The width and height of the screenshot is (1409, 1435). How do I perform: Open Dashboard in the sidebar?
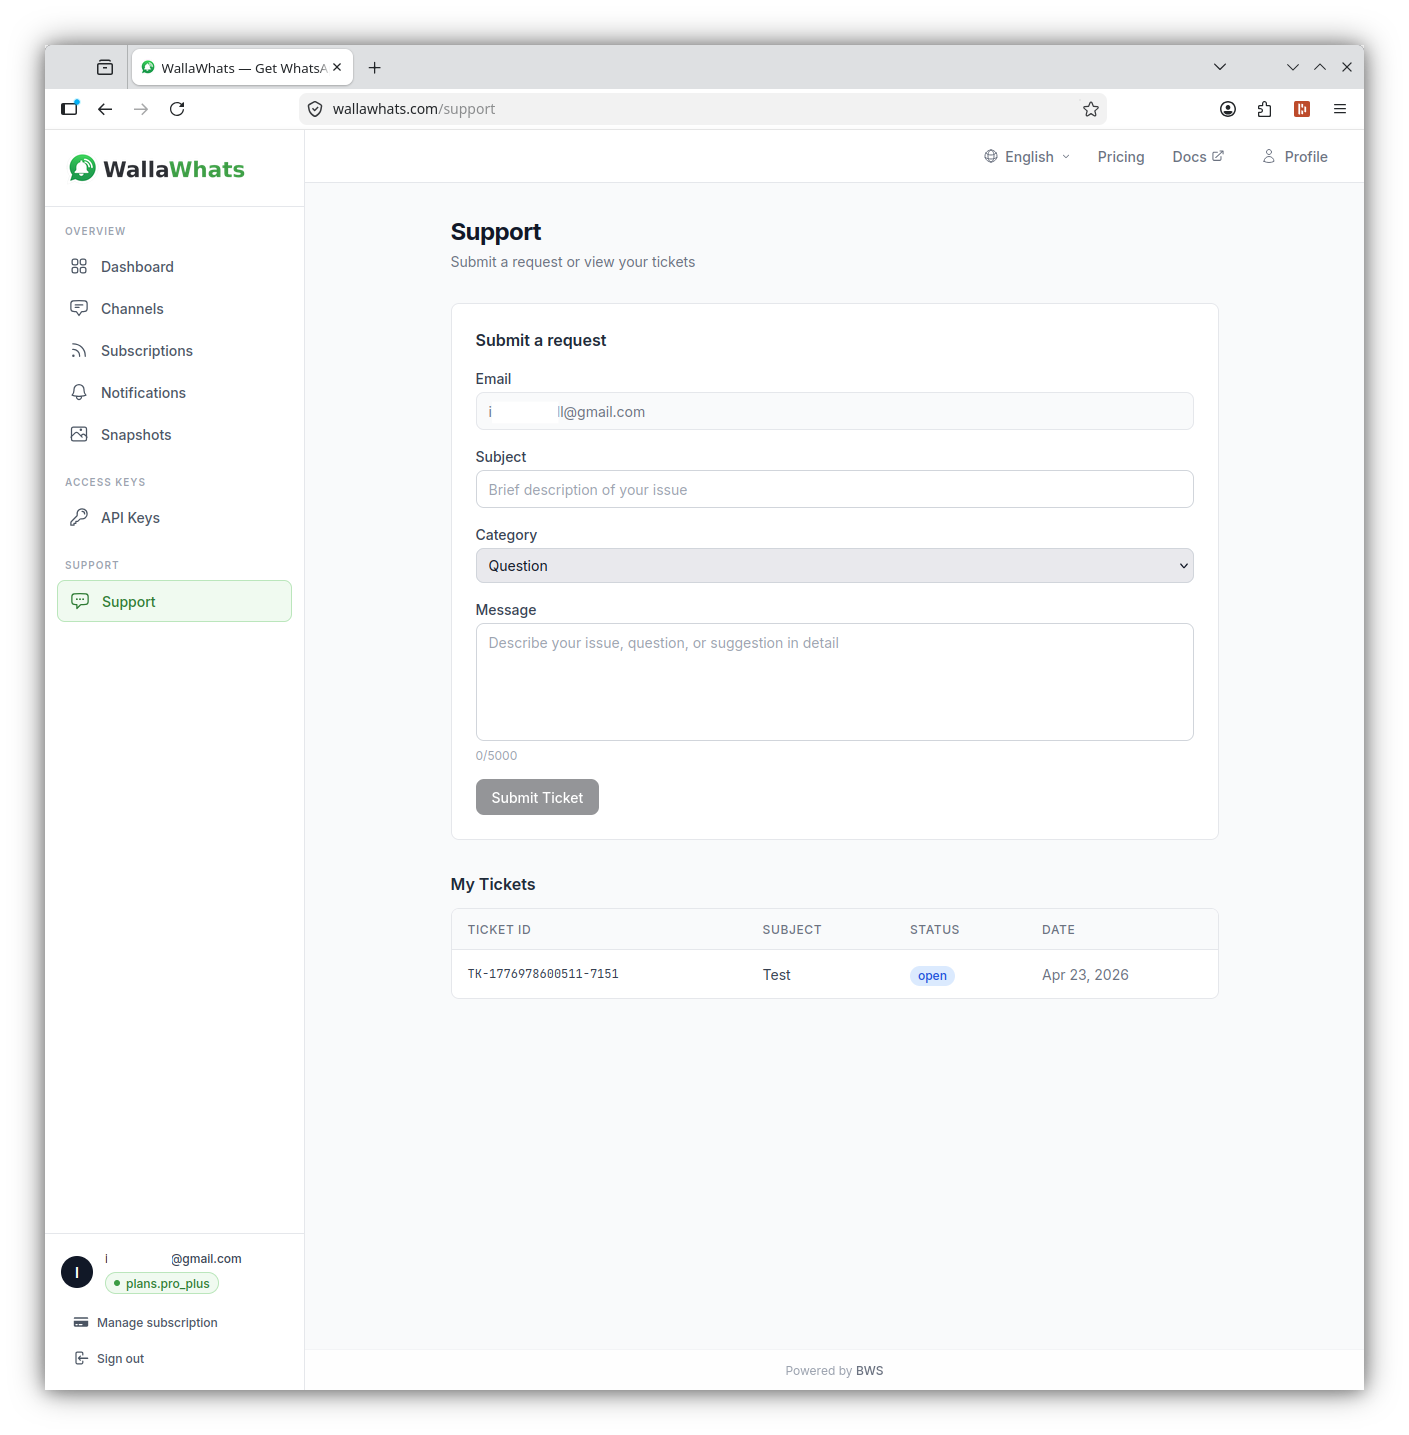(174, 267)
